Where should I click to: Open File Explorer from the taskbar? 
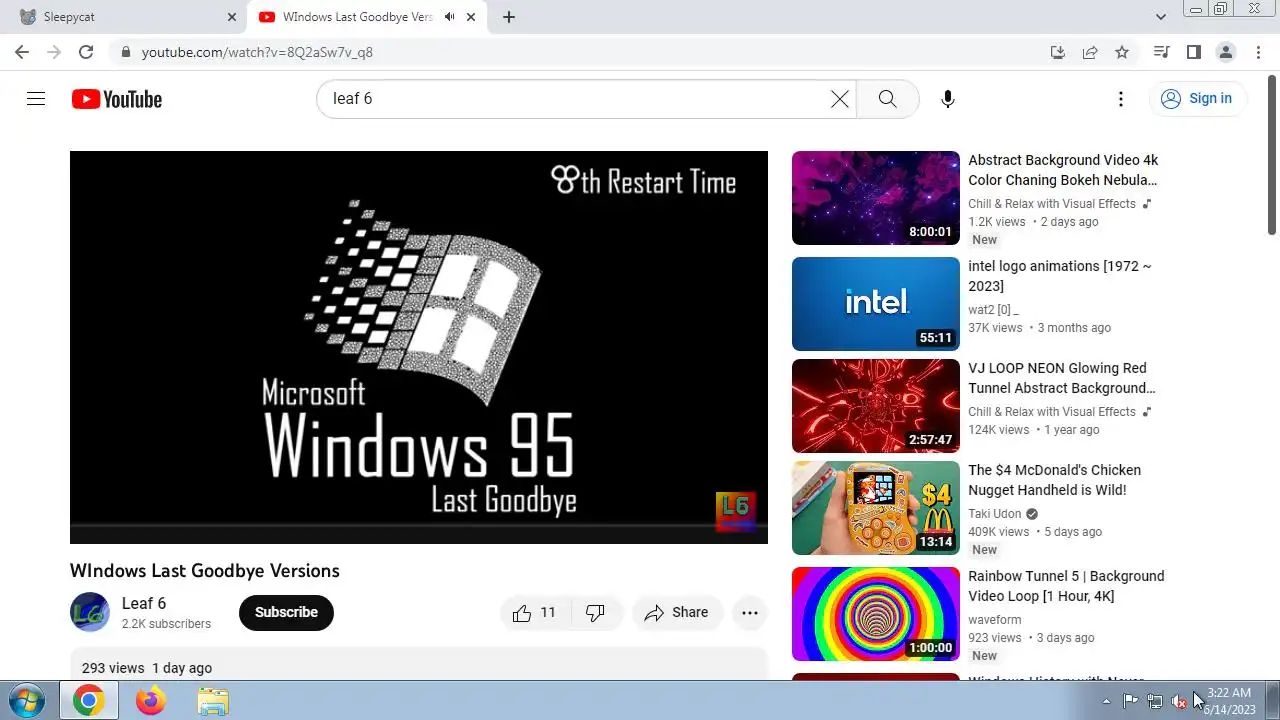pyautogui.click(x=213, y=701)
